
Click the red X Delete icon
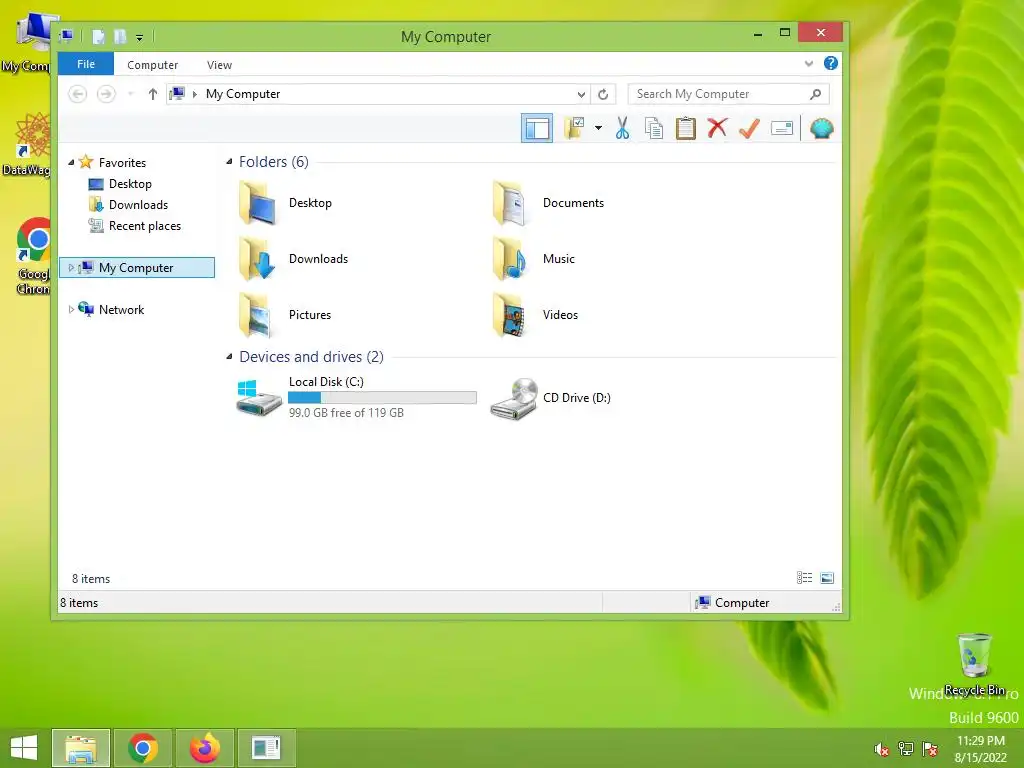(x=717, y=128)
